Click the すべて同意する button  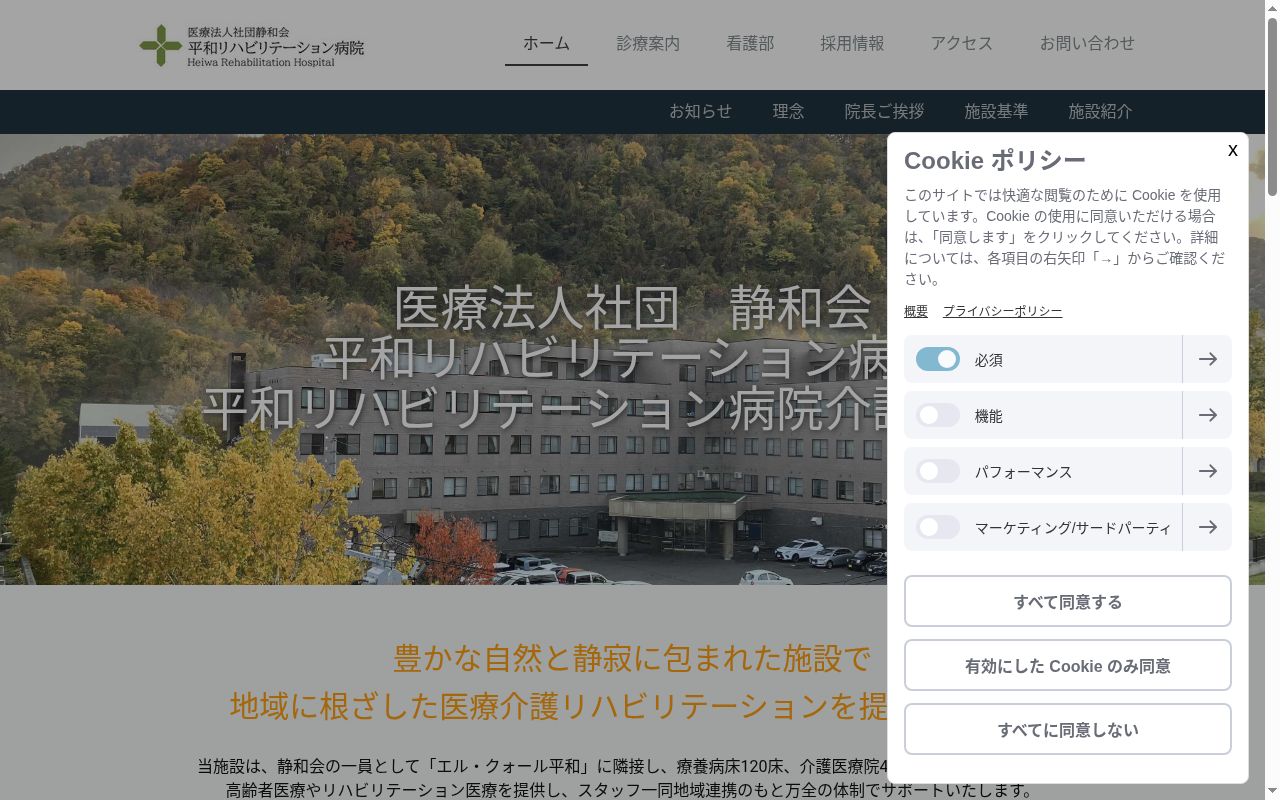1068,601
